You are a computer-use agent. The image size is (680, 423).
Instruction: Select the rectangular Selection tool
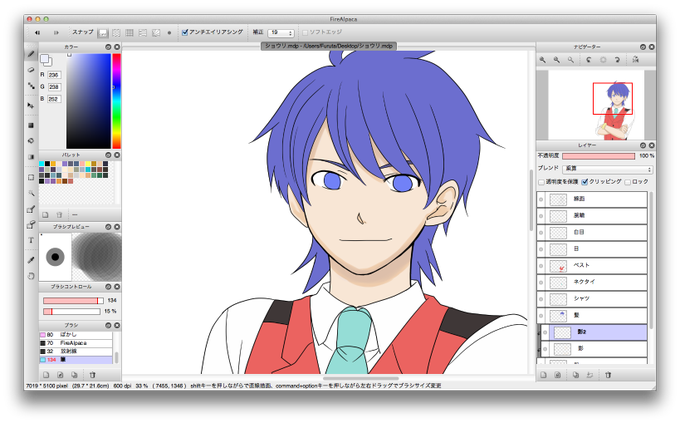[x=31, y=177]
